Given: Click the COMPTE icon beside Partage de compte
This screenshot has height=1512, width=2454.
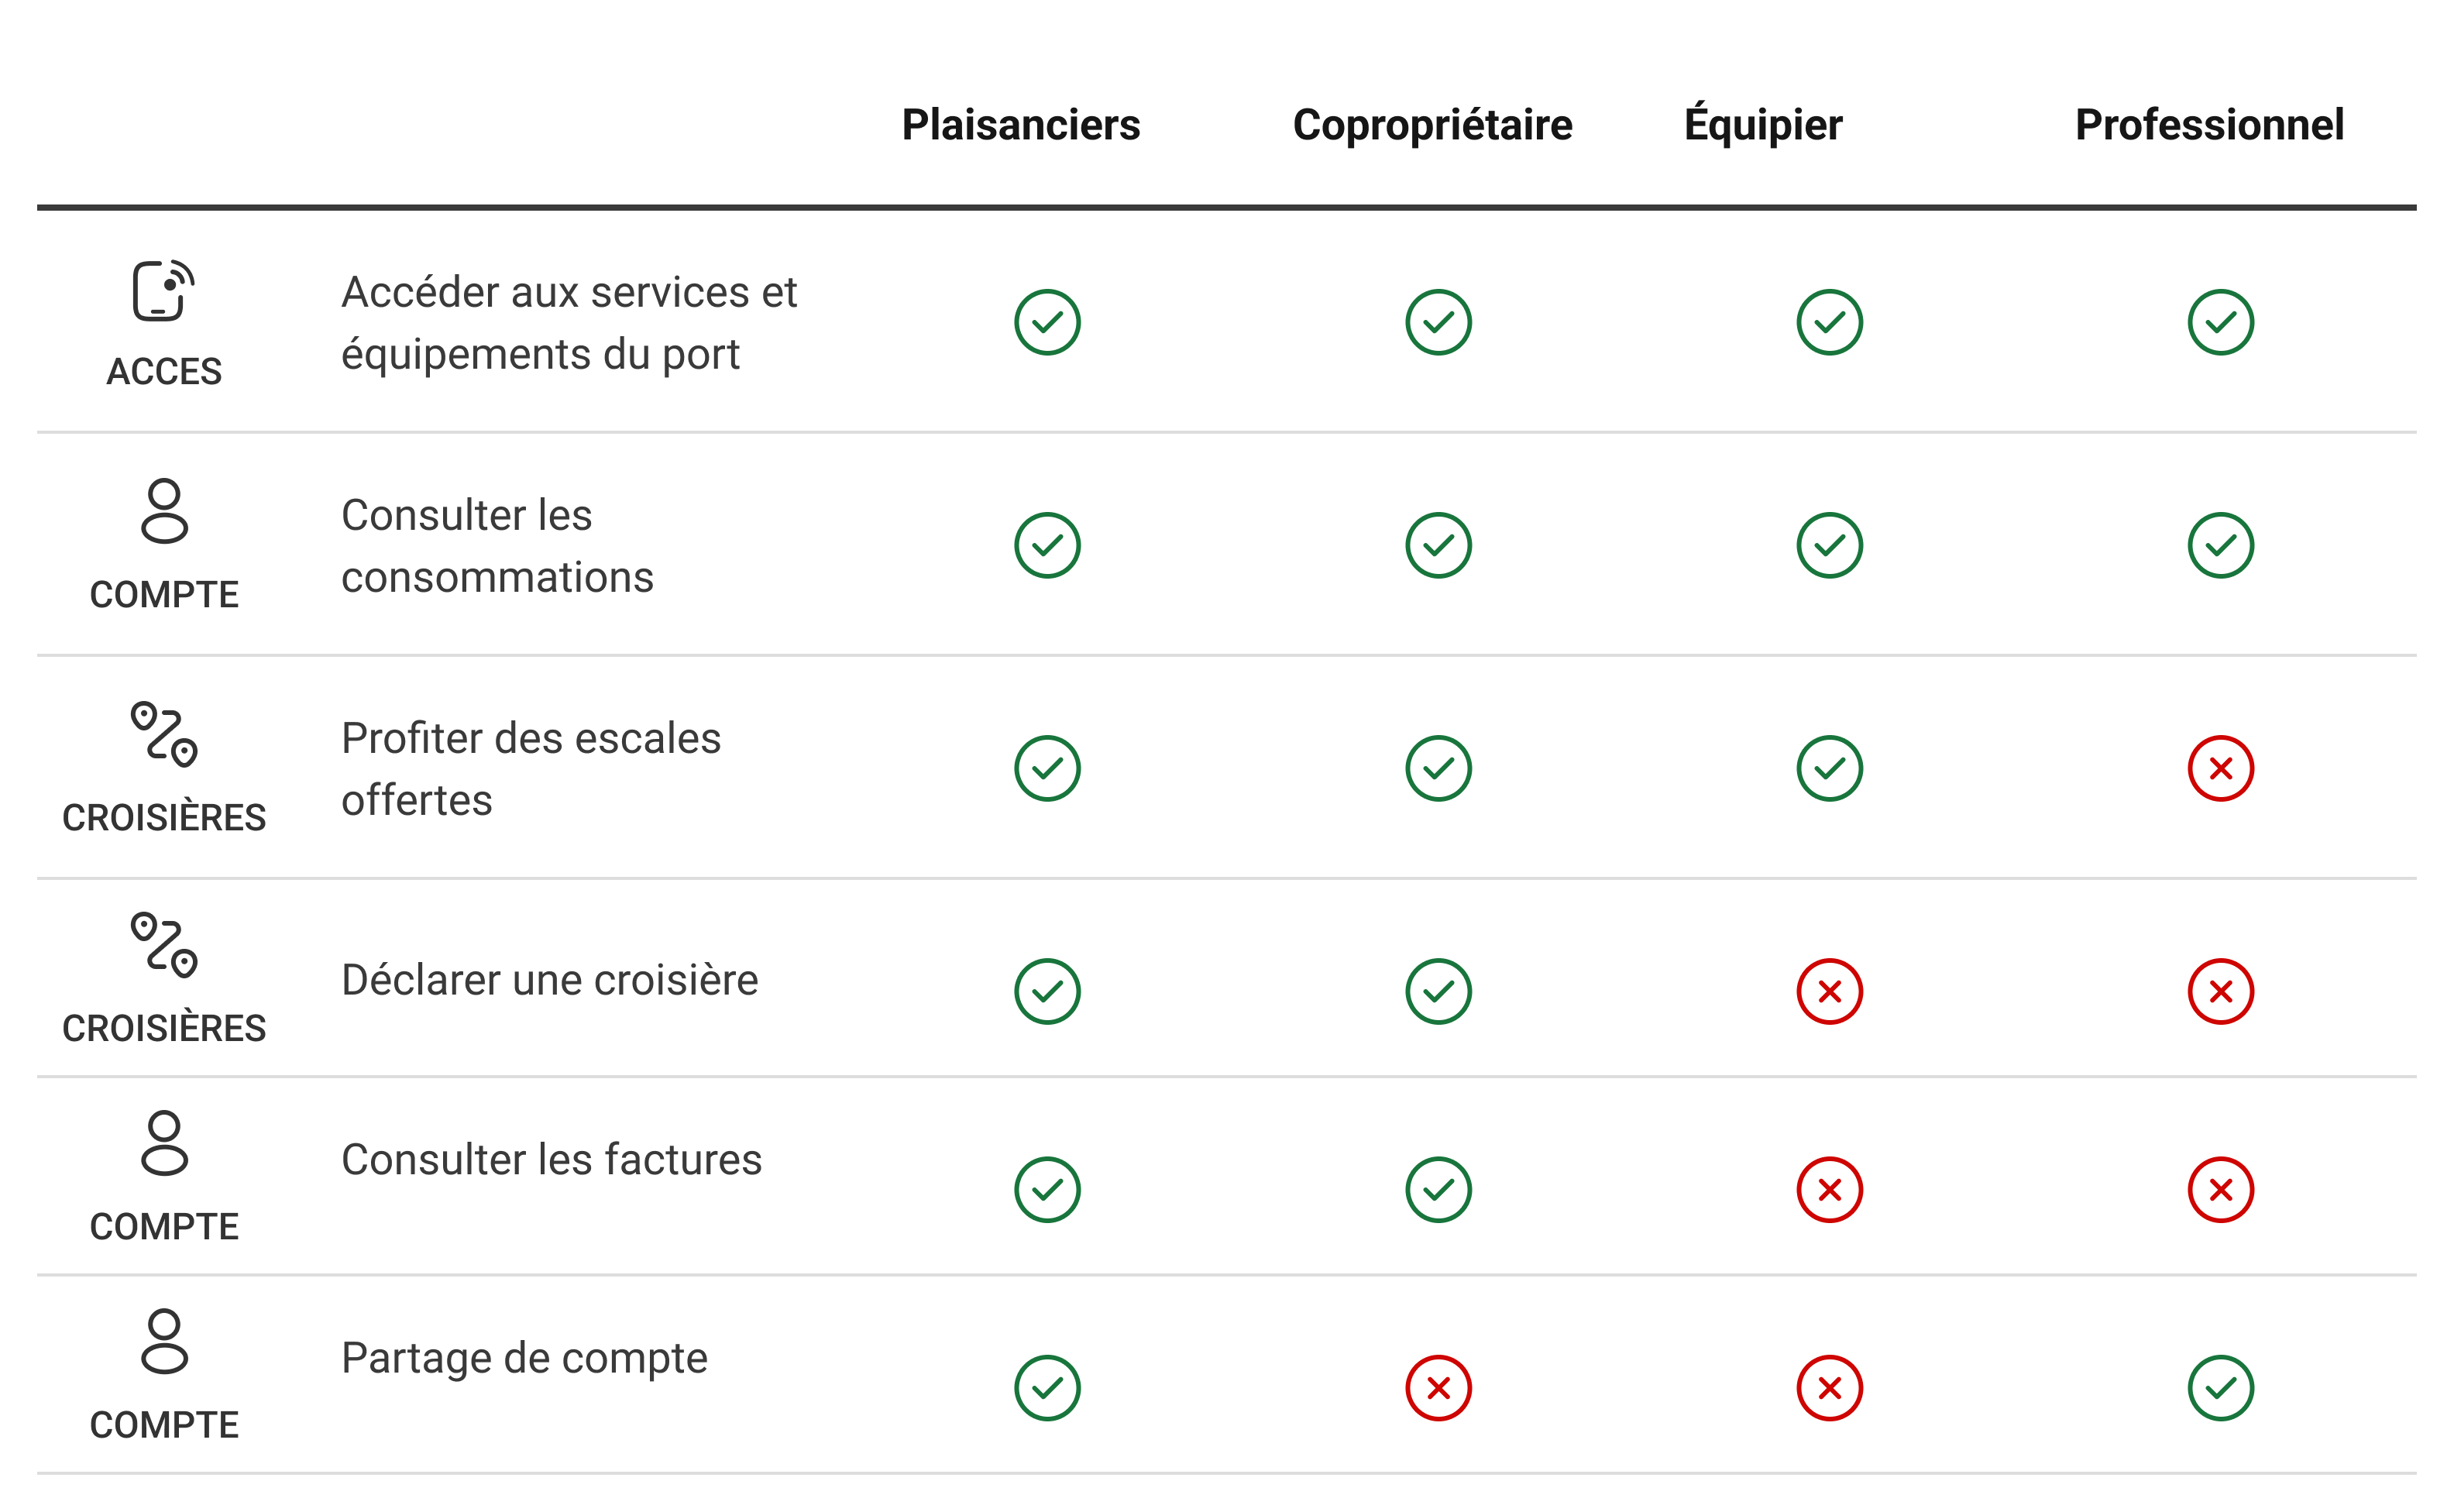Looking at the screenshot, I should click(x=164, y=1341).
